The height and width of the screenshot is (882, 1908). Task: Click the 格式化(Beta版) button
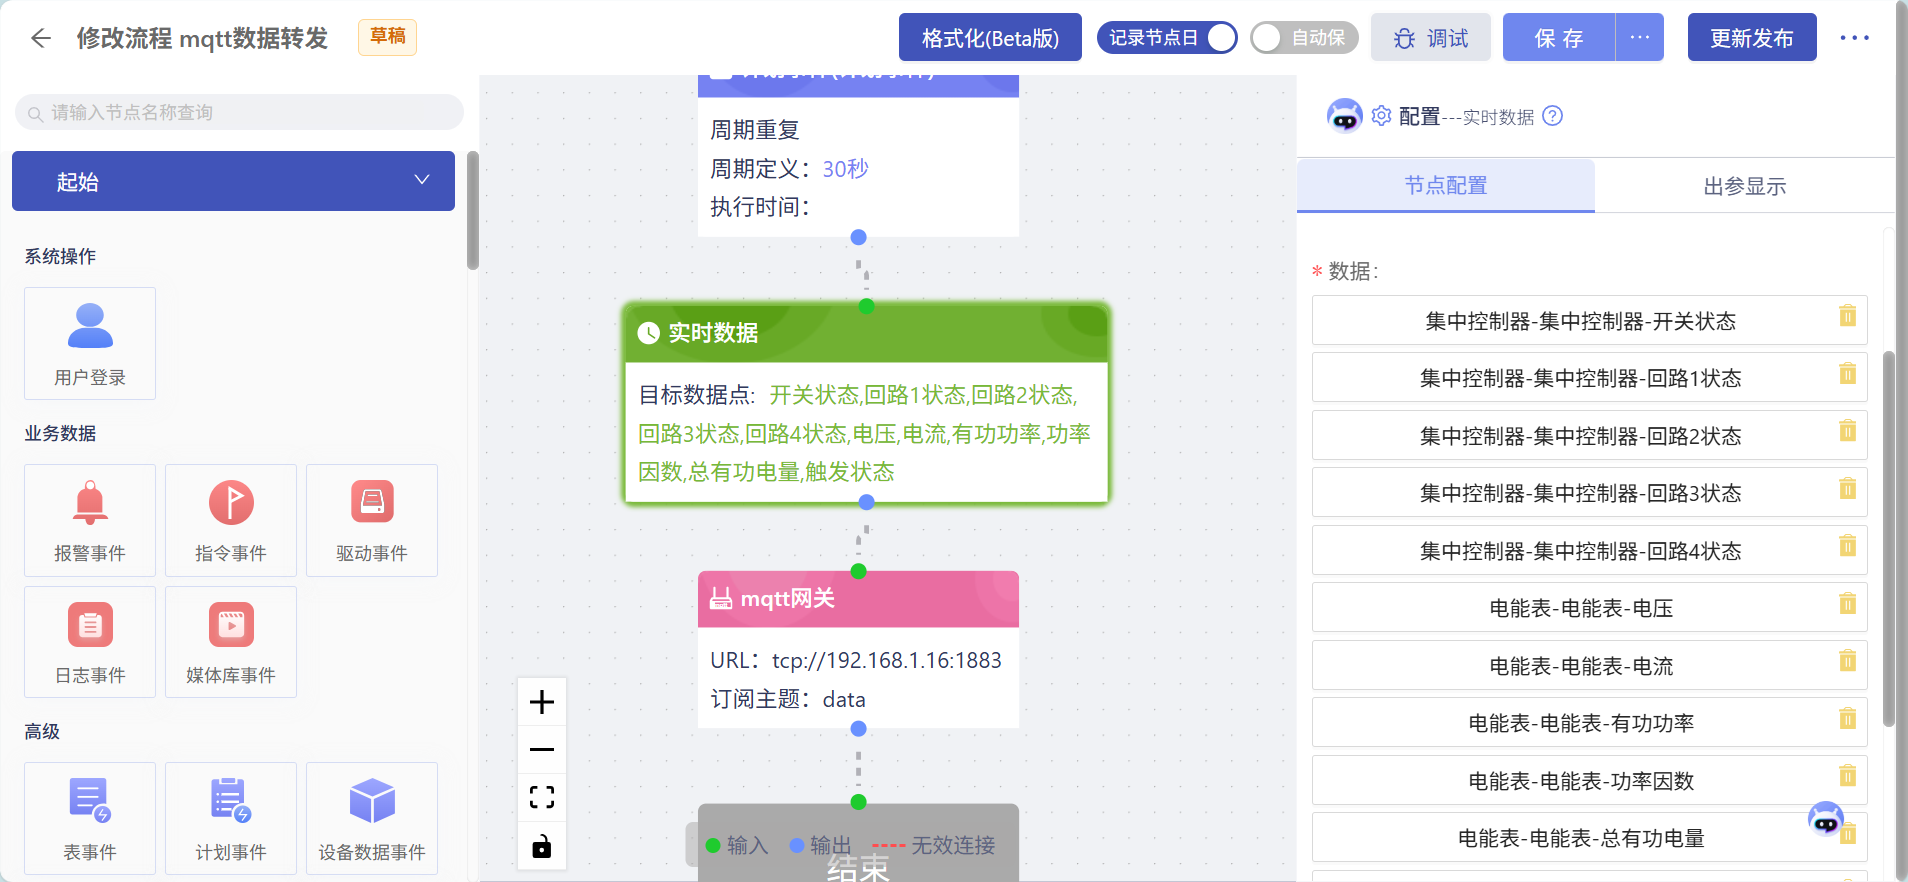tap(990, 38)
